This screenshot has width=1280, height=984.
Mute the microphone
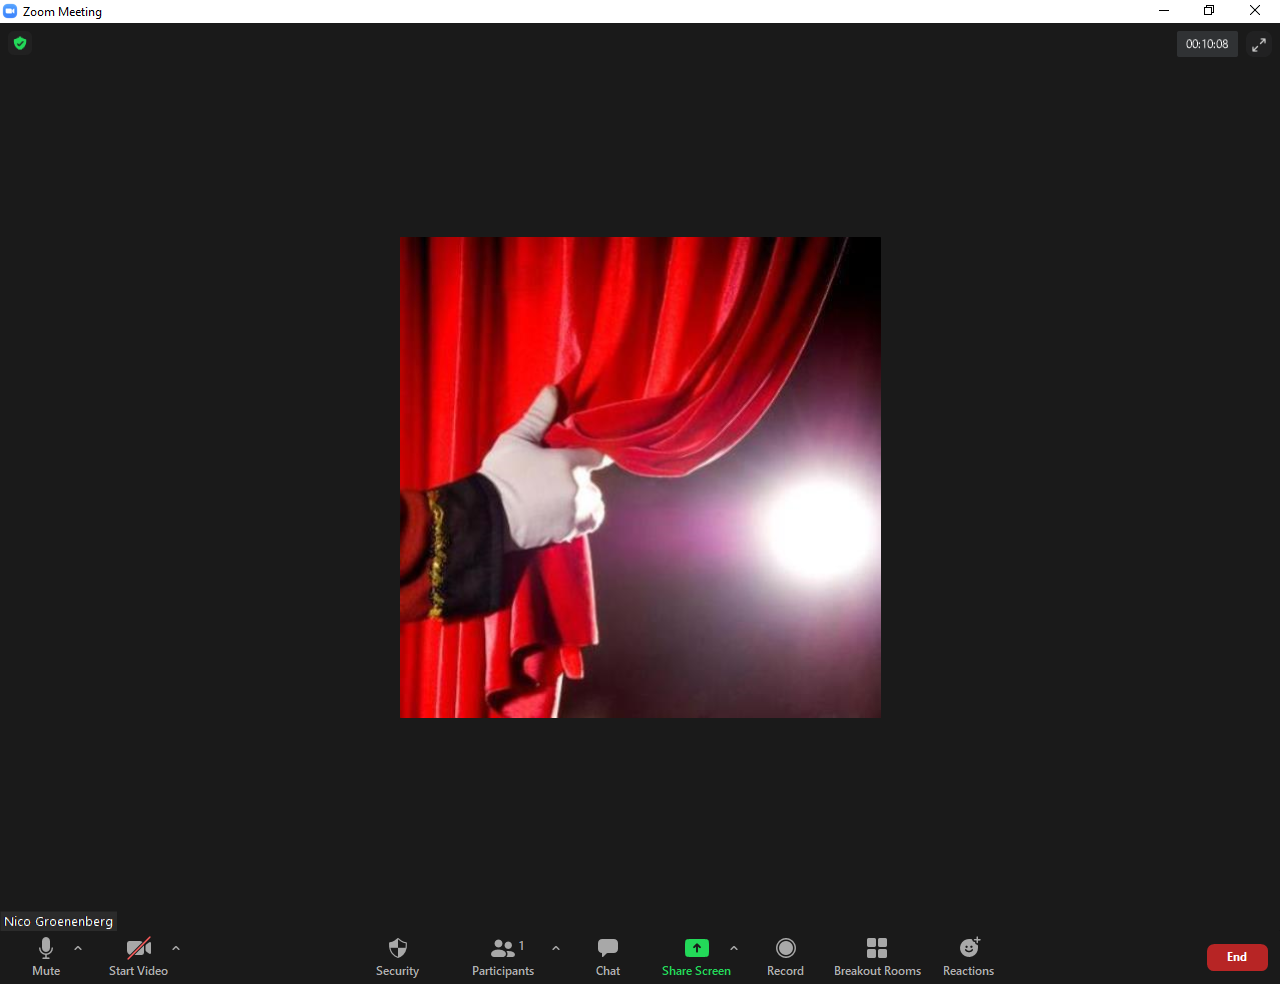46,957
